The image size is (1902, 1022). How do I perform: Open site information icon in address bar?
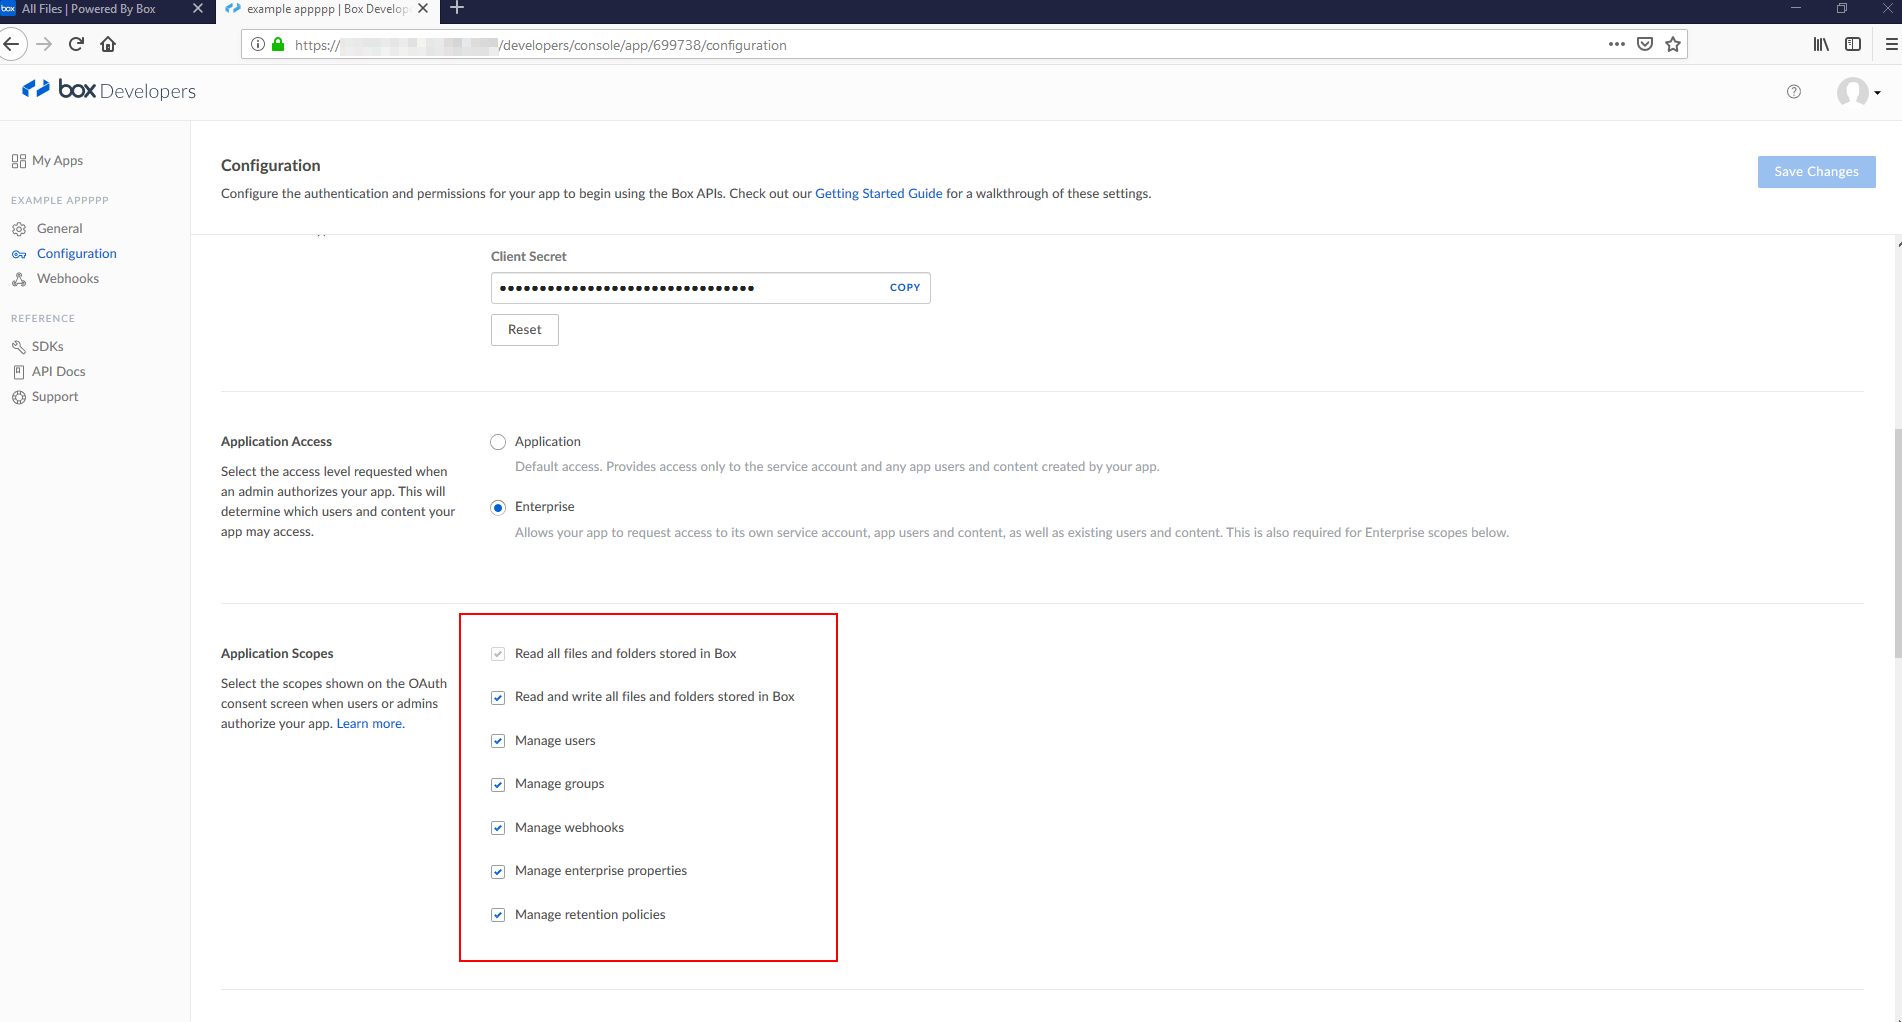pos(258,44)
